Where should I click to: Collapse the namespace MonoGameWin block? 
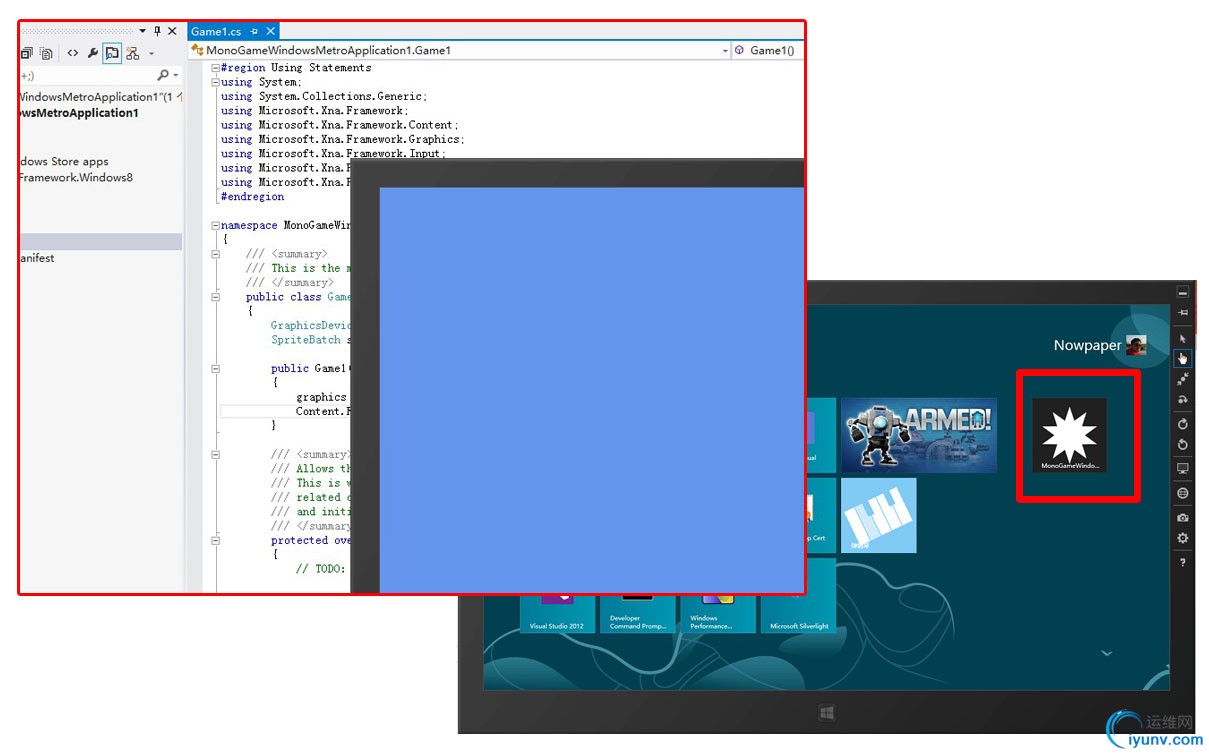coord(216,226)
